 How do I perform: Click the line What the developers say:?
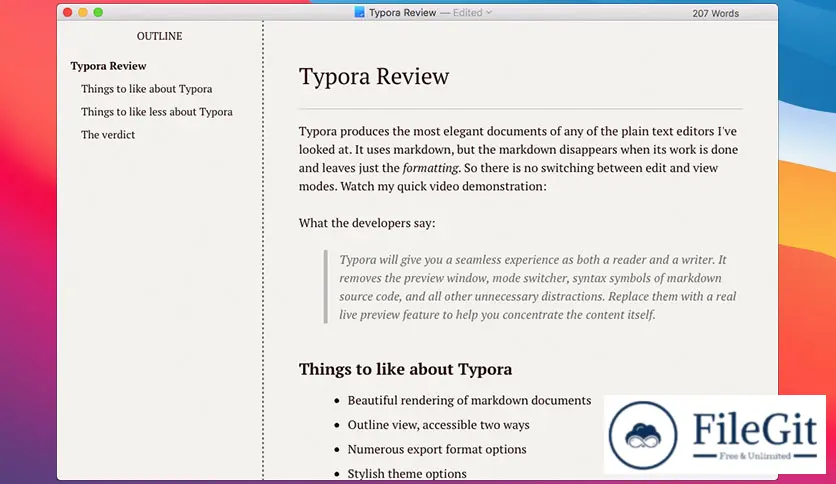point(367,223)
